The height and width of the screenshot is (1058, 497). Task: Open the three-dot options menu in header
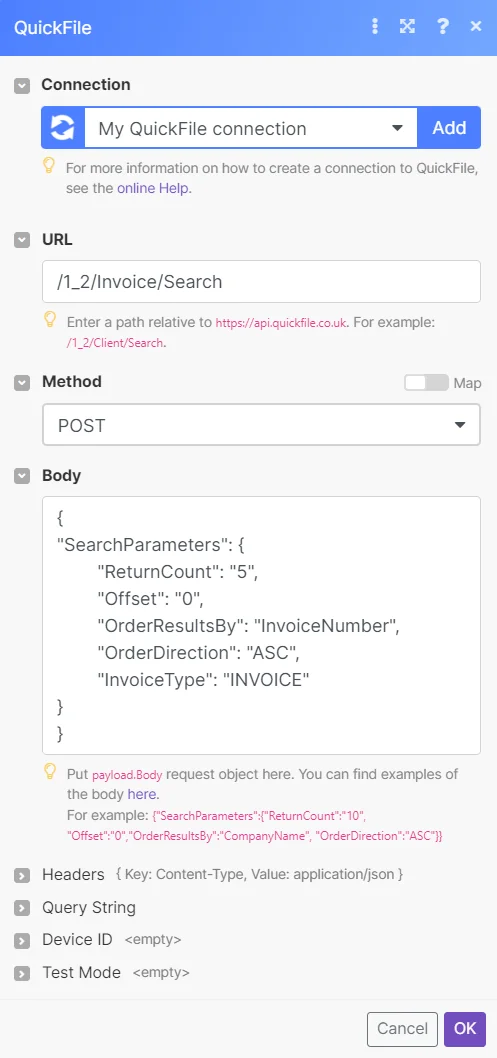376,27
